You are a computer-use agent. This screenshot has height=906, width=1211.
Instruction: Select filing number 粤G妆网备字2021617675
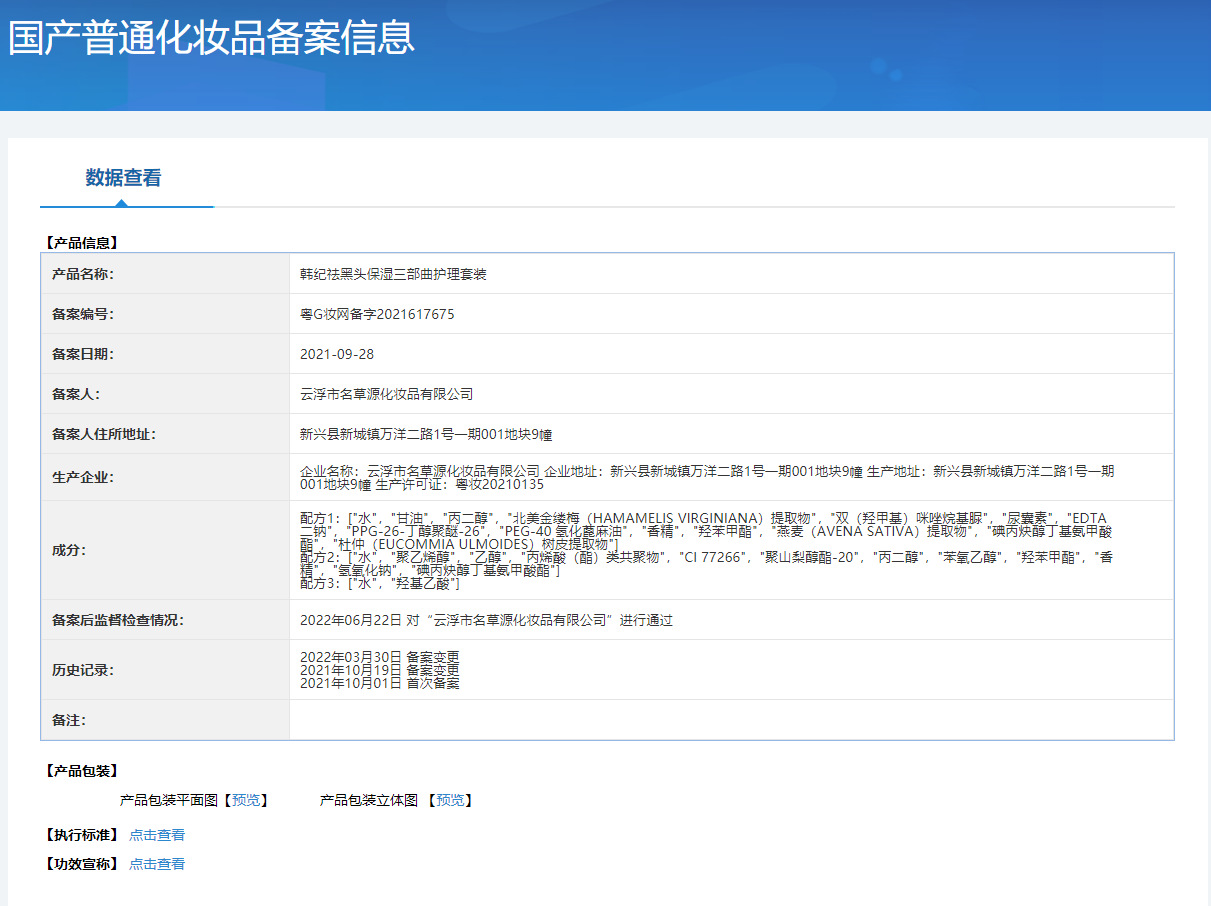coord(377,314)
